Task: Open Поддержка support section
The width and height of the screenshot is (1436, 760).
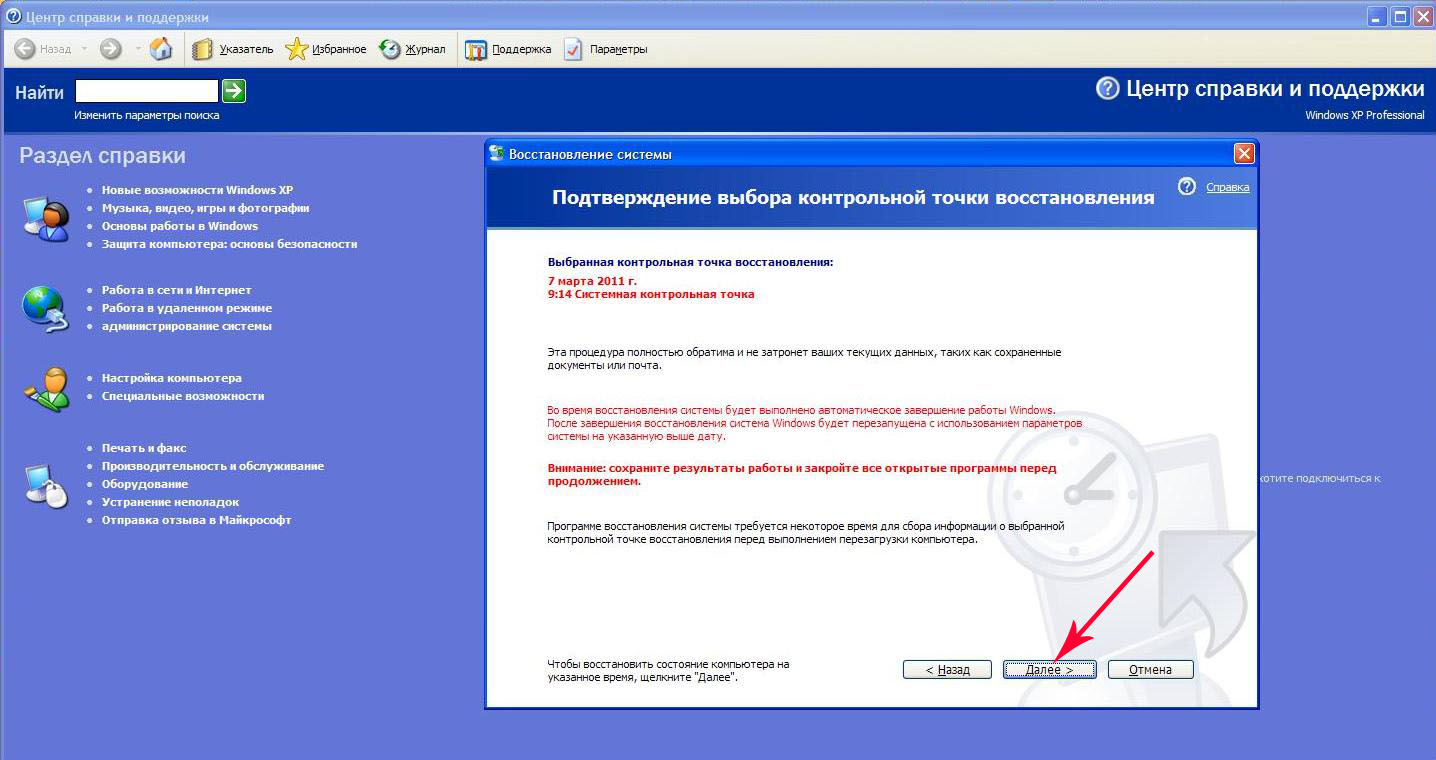Action: coord(508,49)
